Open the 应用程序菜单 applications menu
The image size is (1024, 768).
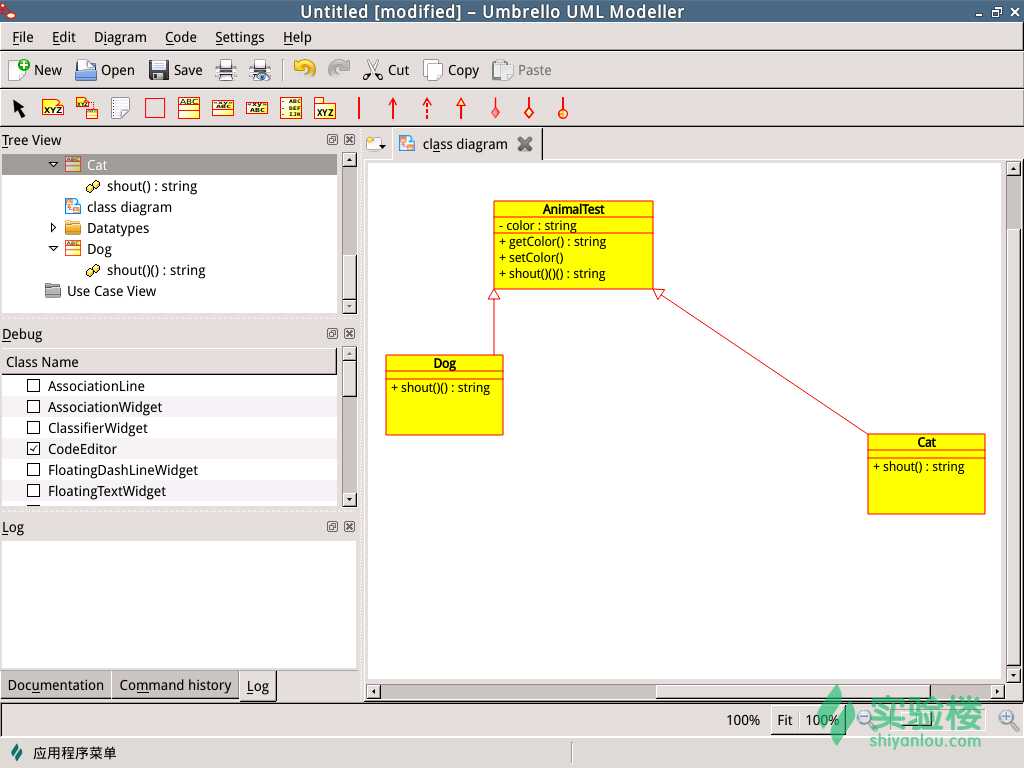click(64, 752)
